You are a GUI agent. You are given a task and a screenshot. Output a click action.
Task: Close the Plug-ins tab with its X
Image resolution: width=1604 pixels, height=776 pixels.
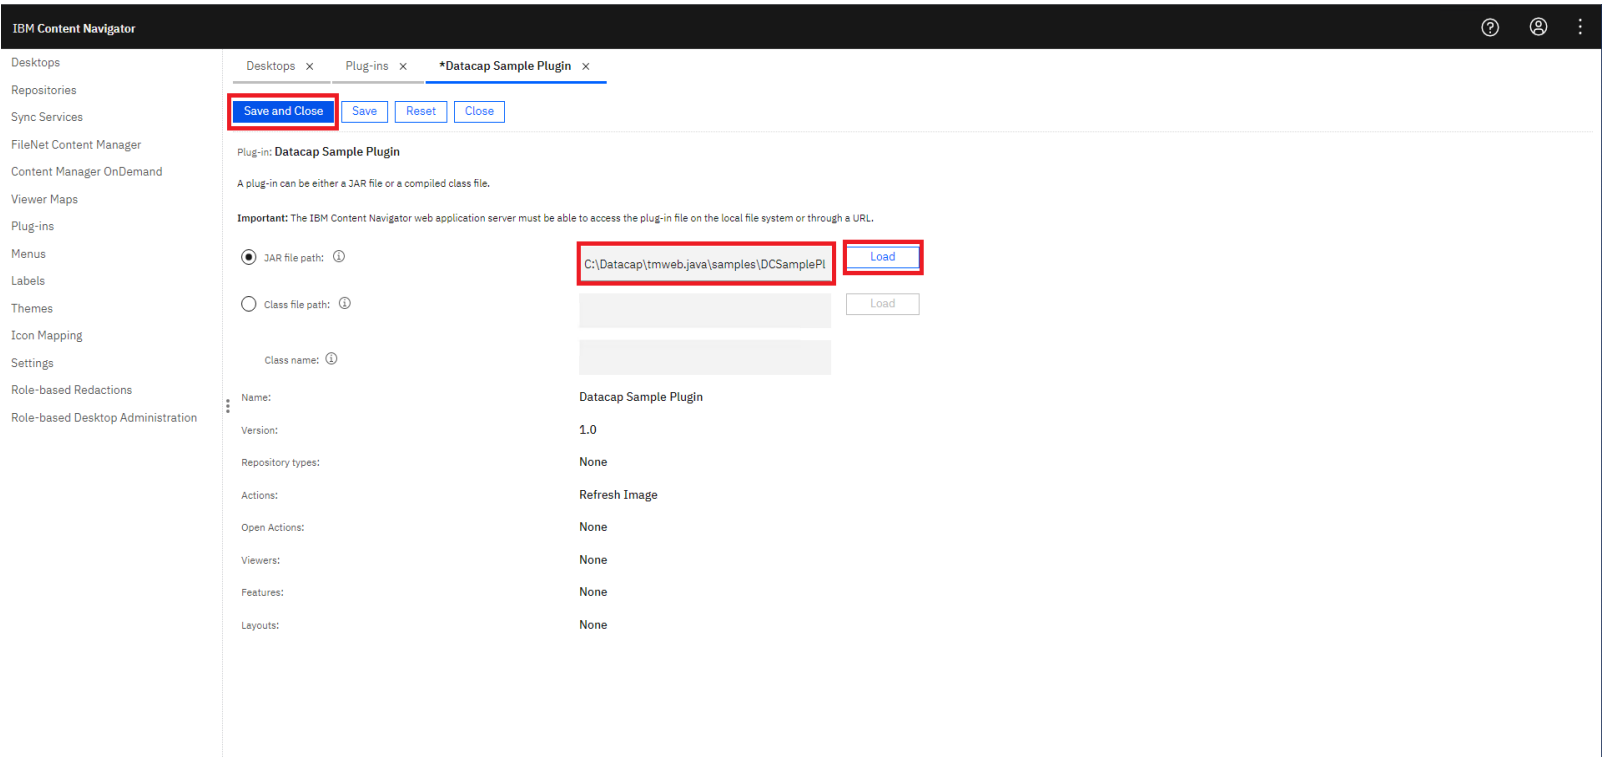[403, 67]
